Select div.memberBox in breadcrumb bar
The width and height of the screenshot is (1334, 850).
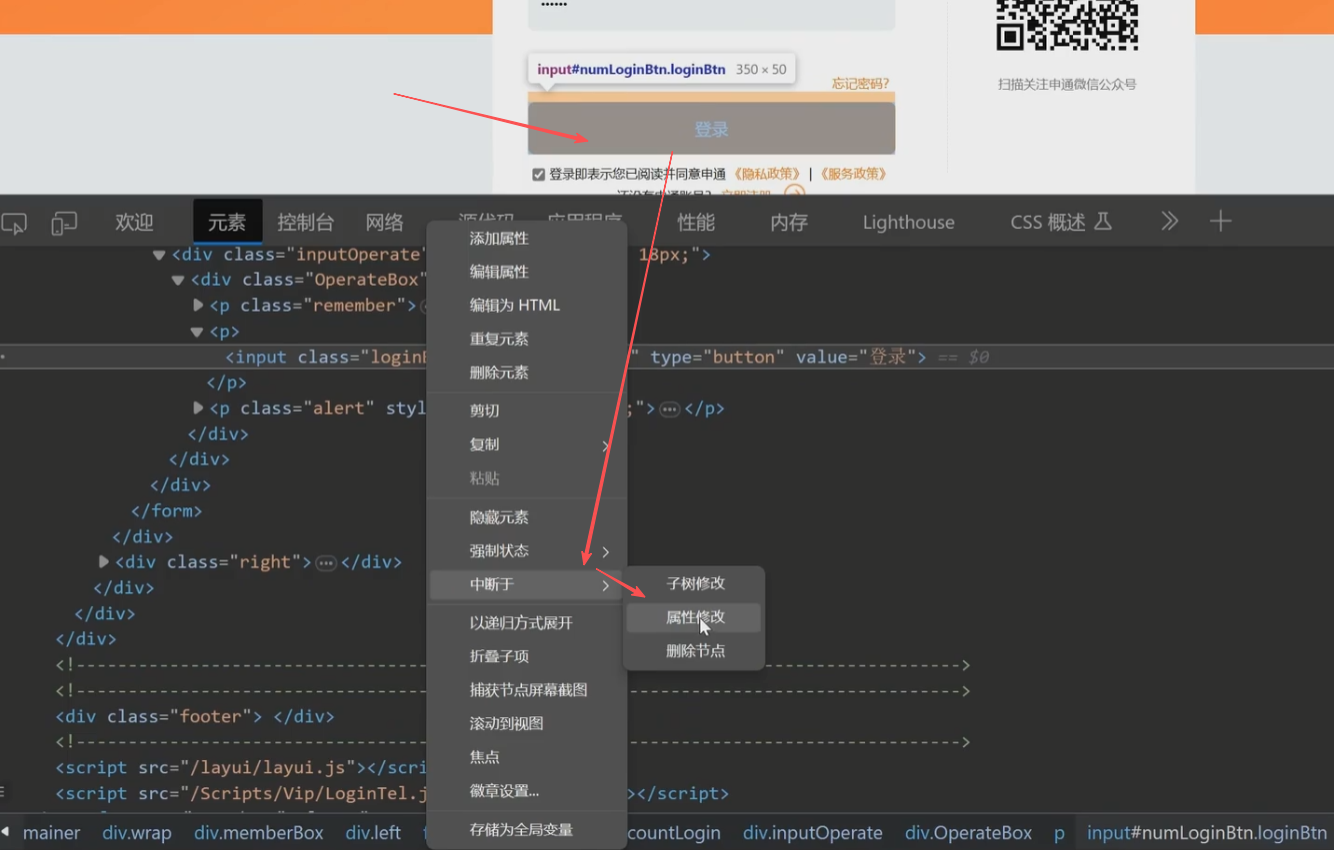[259, 833]
